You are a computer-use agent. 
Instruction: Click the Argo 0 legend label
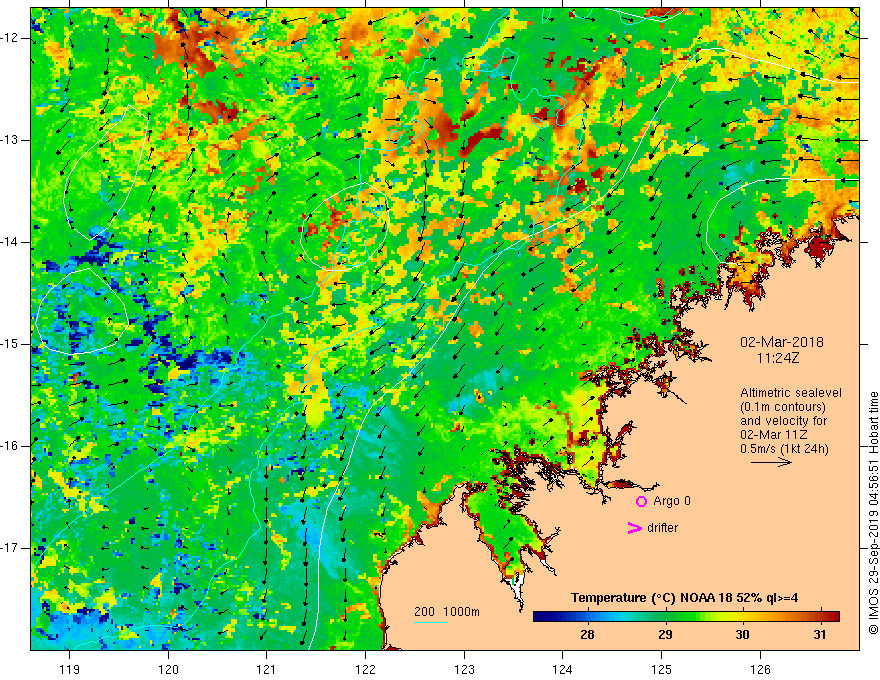coord(672,501)
